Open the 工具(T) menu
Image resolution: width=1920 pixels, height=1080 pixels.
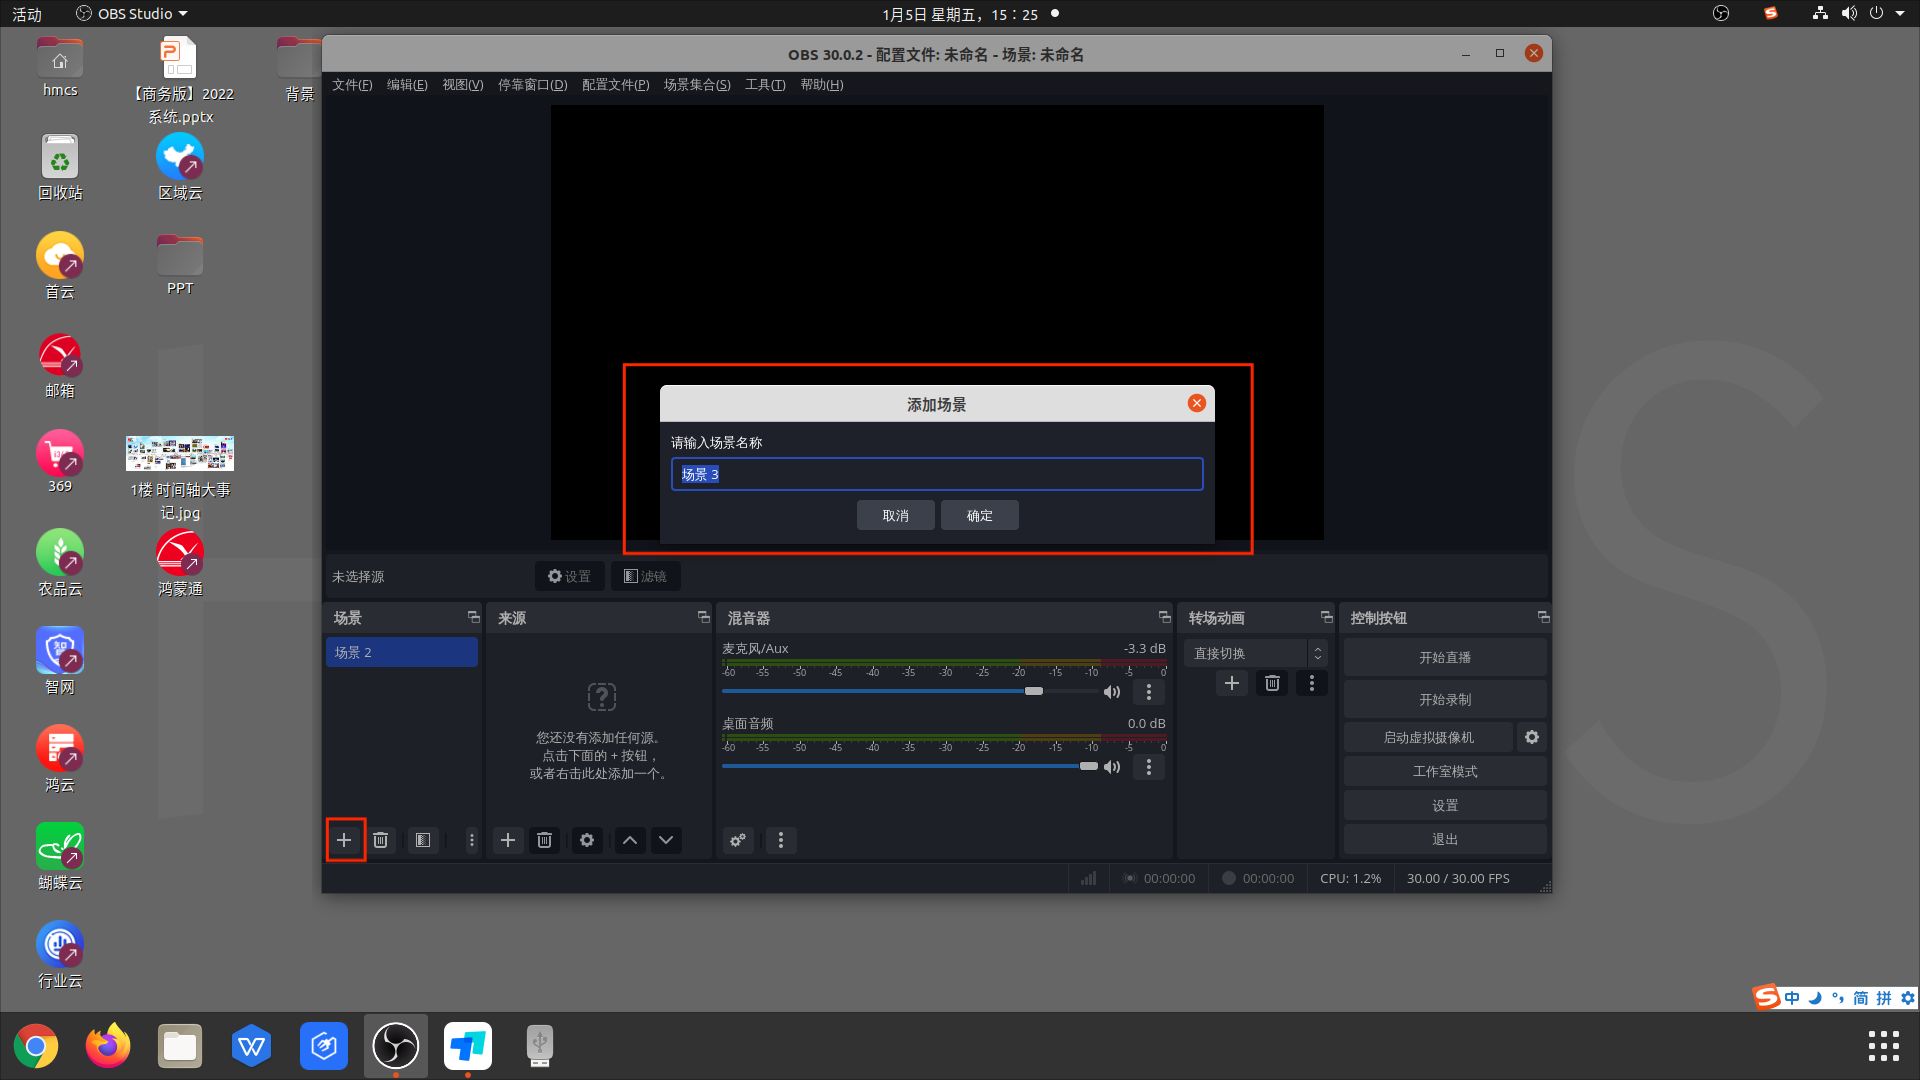pyautogui.click(x=764, y=85)
